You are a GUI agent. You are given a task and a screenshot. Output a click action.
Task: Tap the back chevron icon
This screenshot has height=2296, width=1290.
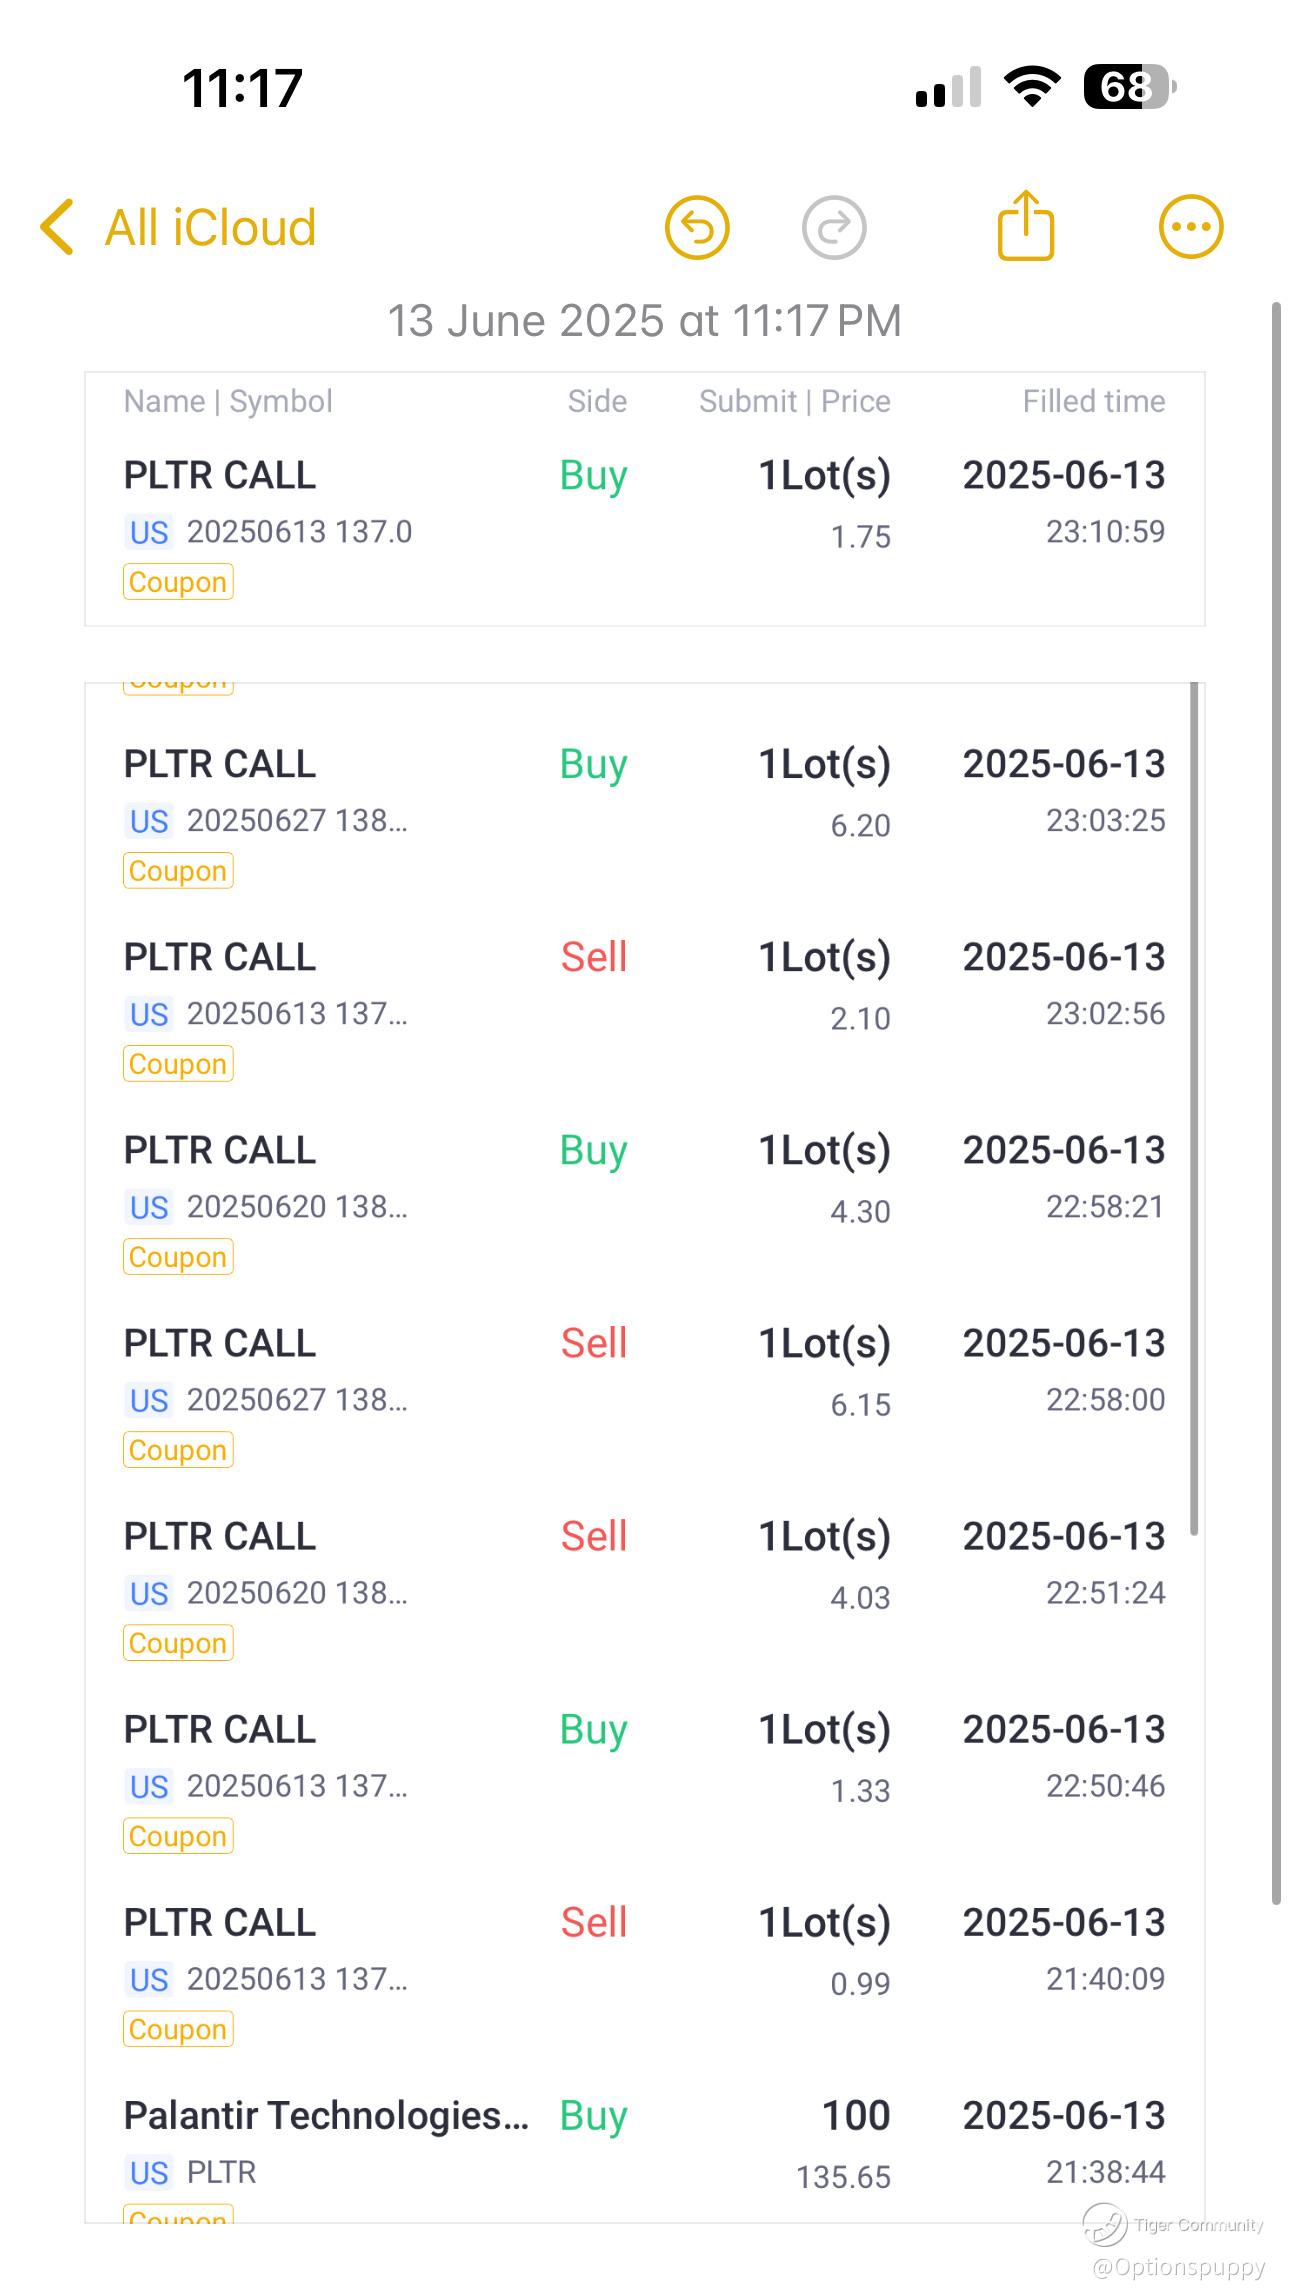coord(57,227)
